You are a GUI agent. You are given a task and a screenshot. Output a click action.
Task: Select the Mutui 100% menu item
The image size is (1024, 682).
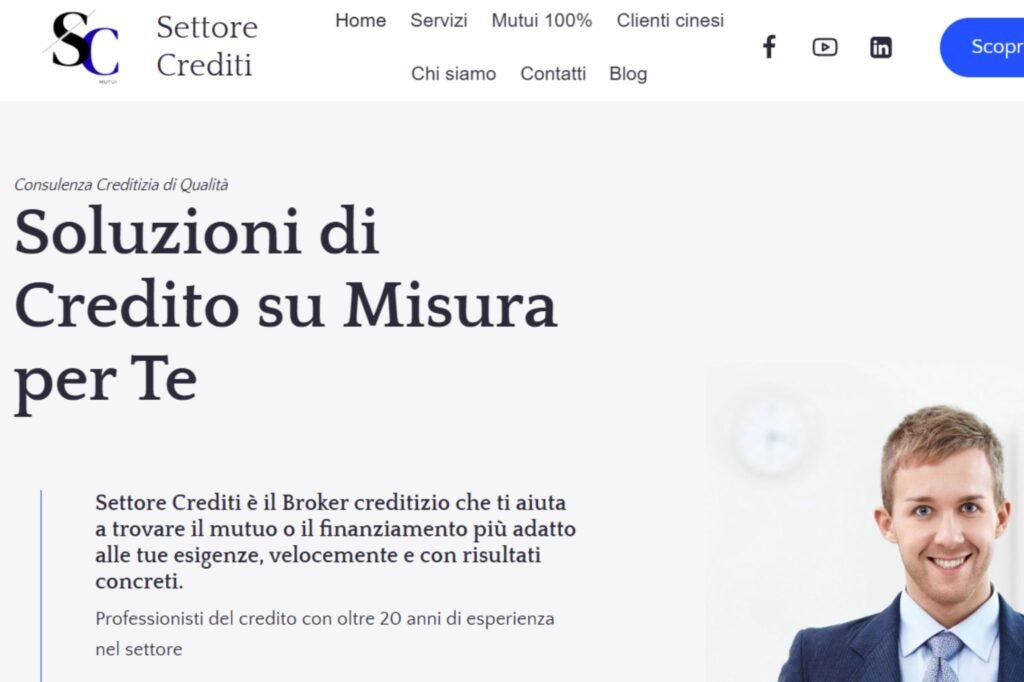coord(541,21)
